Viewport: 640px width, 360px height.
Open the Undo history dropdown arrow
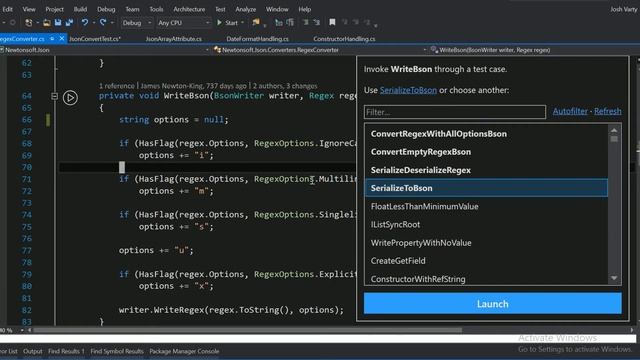[x=93, y=23]
